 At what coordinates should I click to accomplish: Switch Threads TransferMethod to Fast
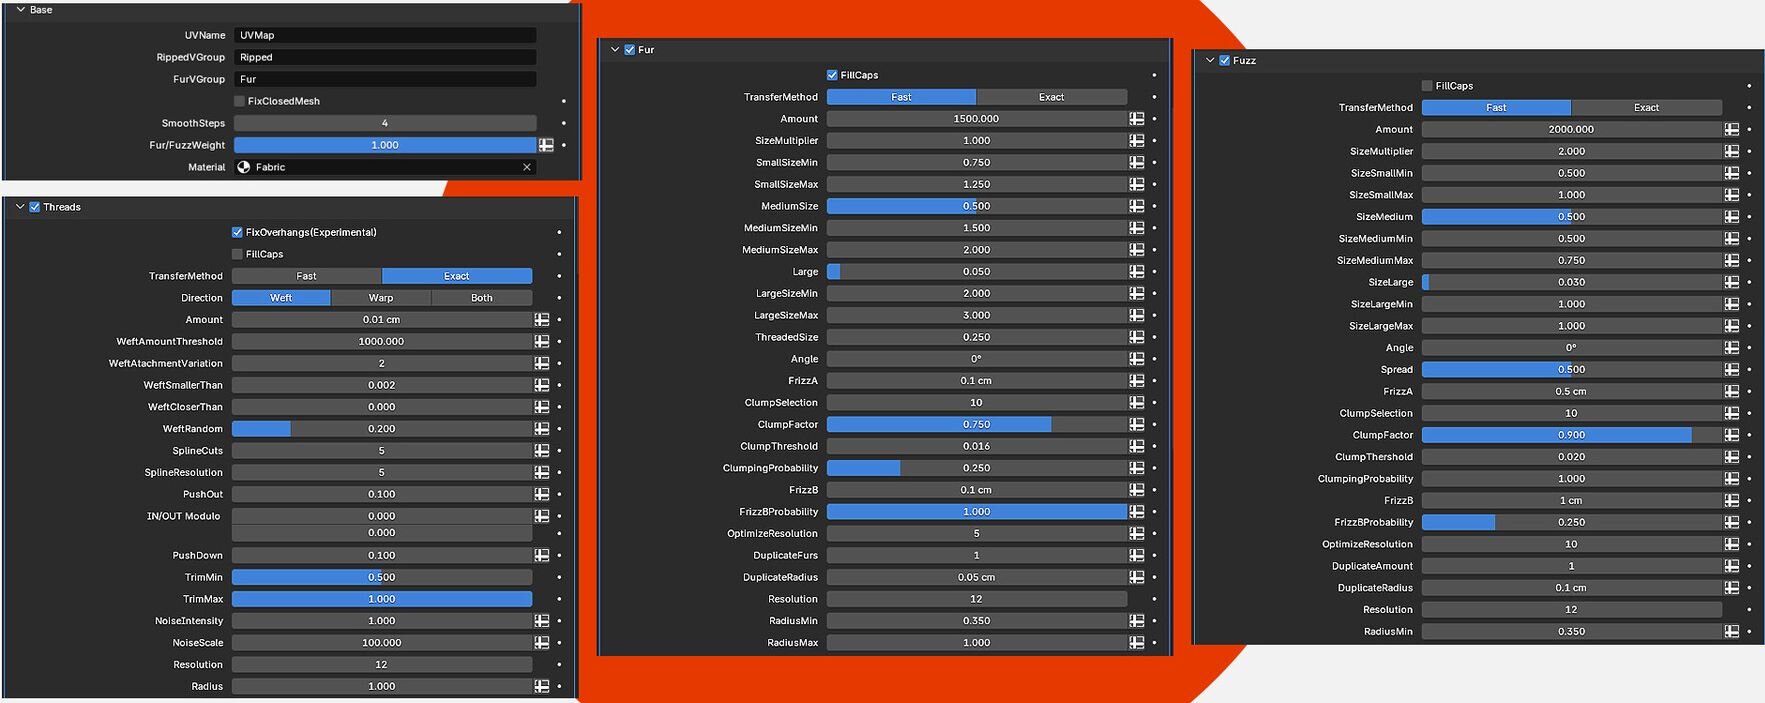pyautogui.click(x=306, y=276)
